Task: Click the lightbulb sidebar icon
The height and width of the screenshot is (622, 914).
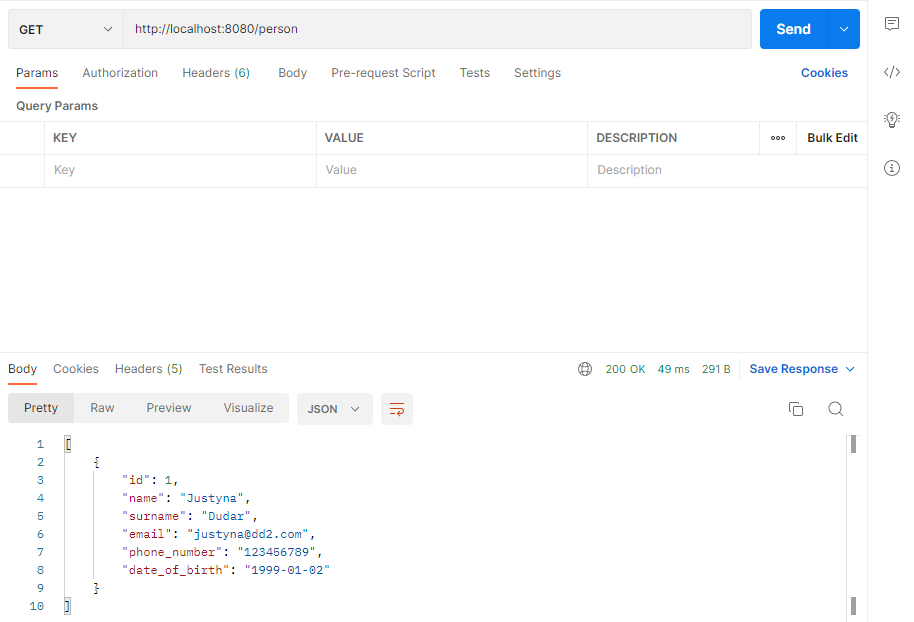Action: pos(891,119)
